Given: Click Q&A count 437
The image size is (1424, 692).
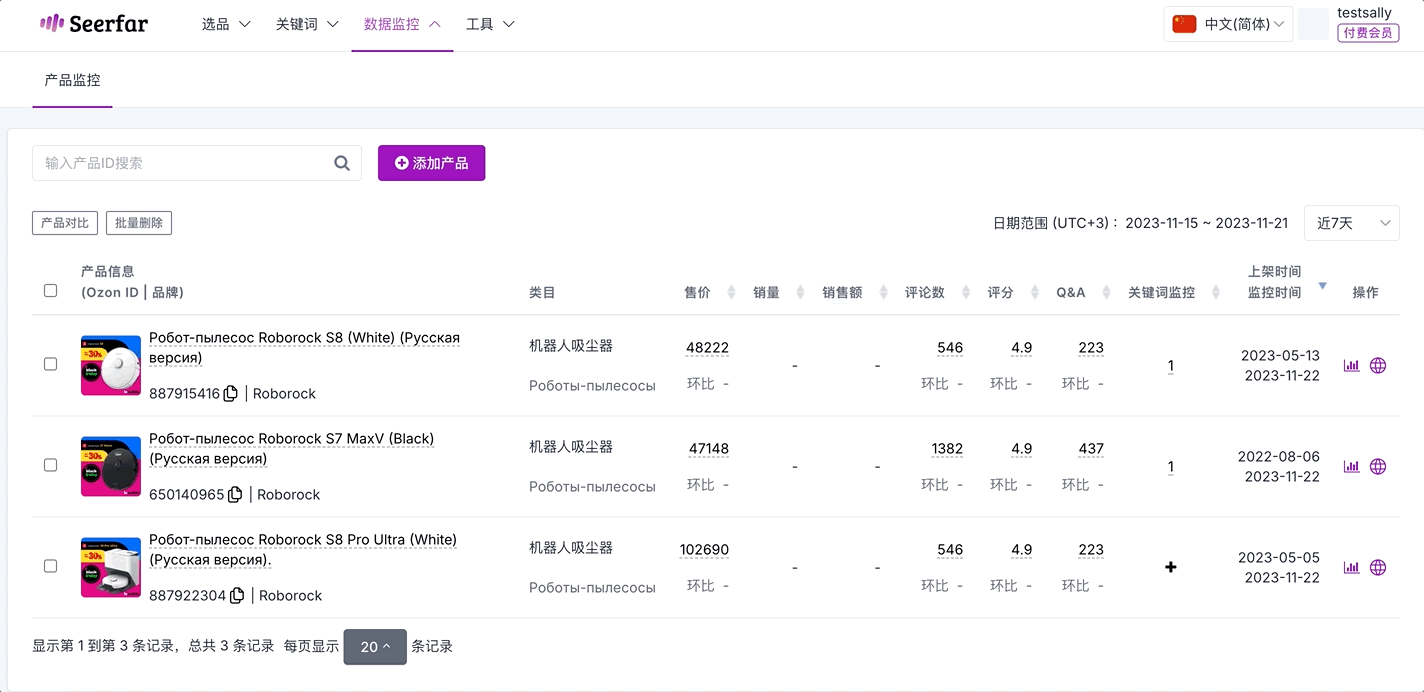Looking at the screenshot, I should tap(1091, 449).
